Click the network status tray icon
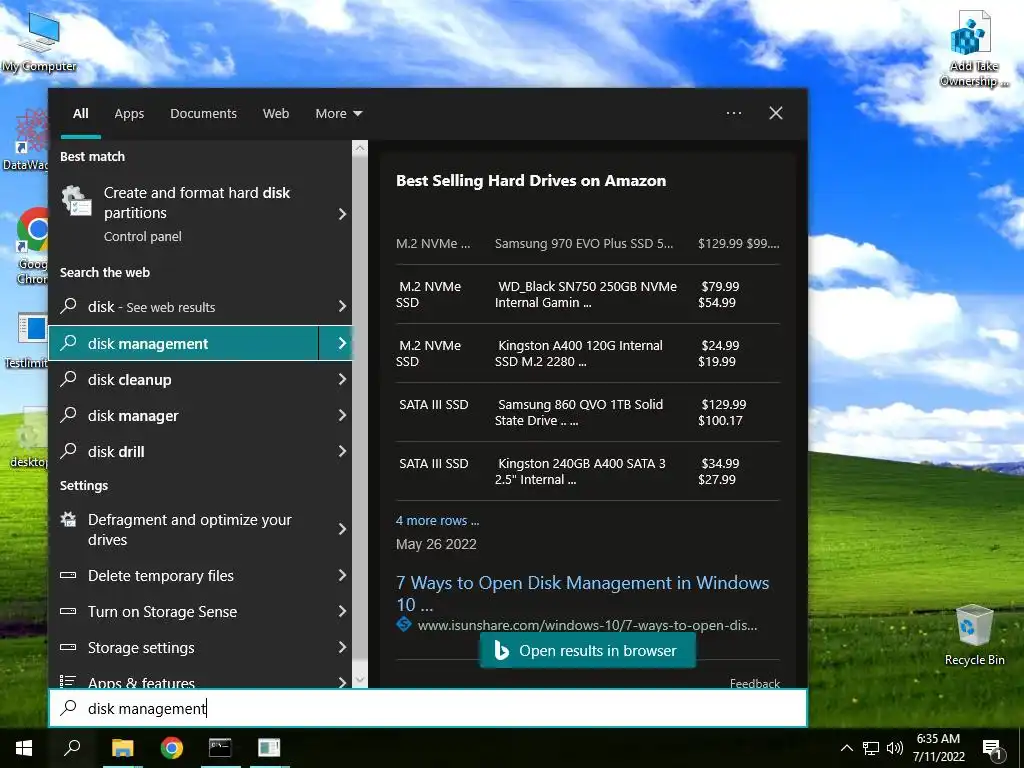1024x768 pixels. coord(871,748)
